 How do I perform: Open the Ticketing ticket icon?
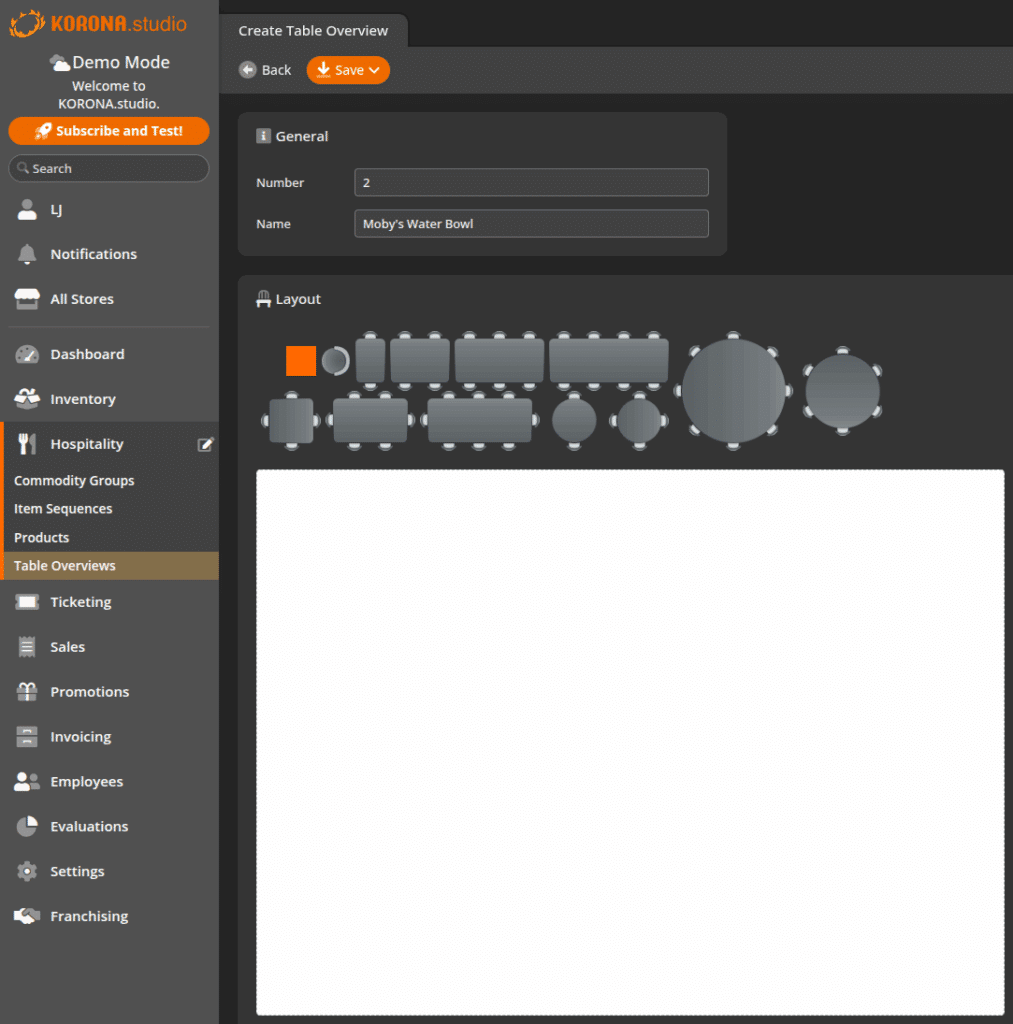click(x=27, y=602)
